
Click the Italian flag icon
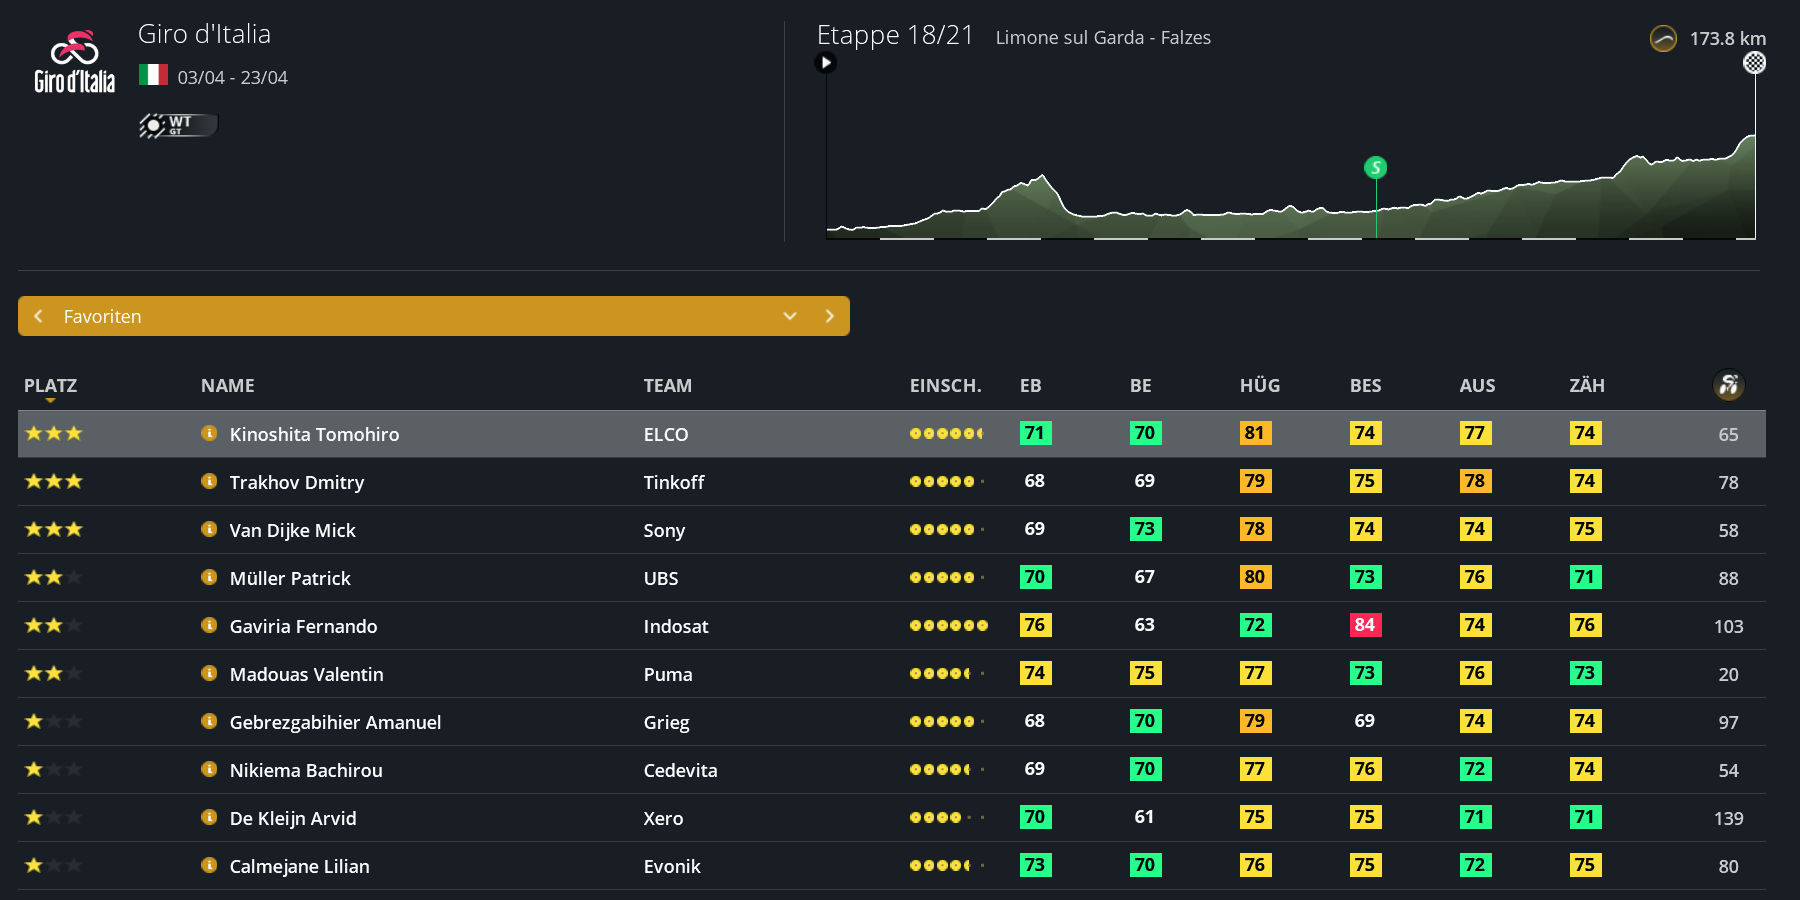[x=153, y=75]
